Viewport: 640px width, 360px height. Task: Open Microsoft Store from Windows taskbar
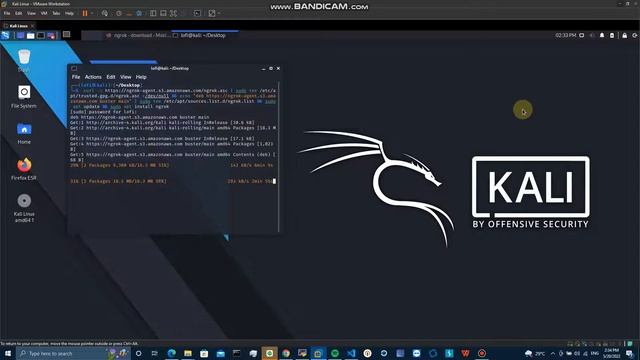pyautogui.click(x=204, y=353)
